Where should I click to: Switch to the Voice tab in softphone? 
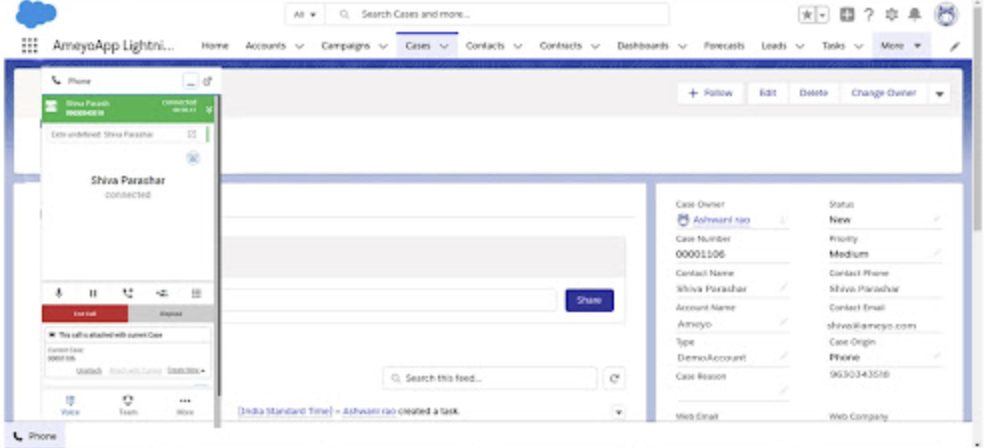[70, 405]
